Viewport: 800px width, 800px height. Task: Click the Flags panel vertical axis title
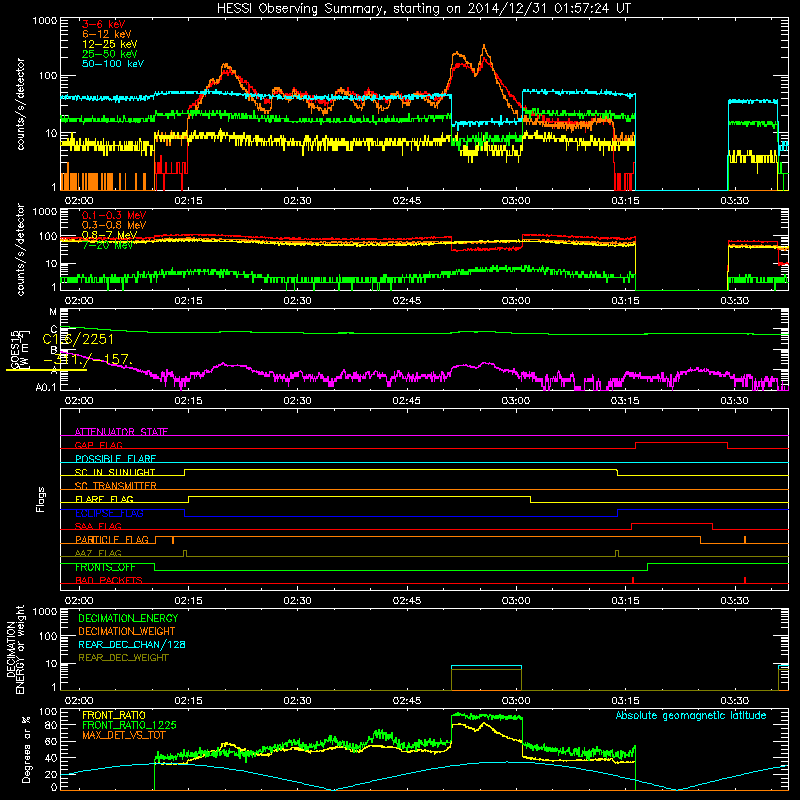41,499
